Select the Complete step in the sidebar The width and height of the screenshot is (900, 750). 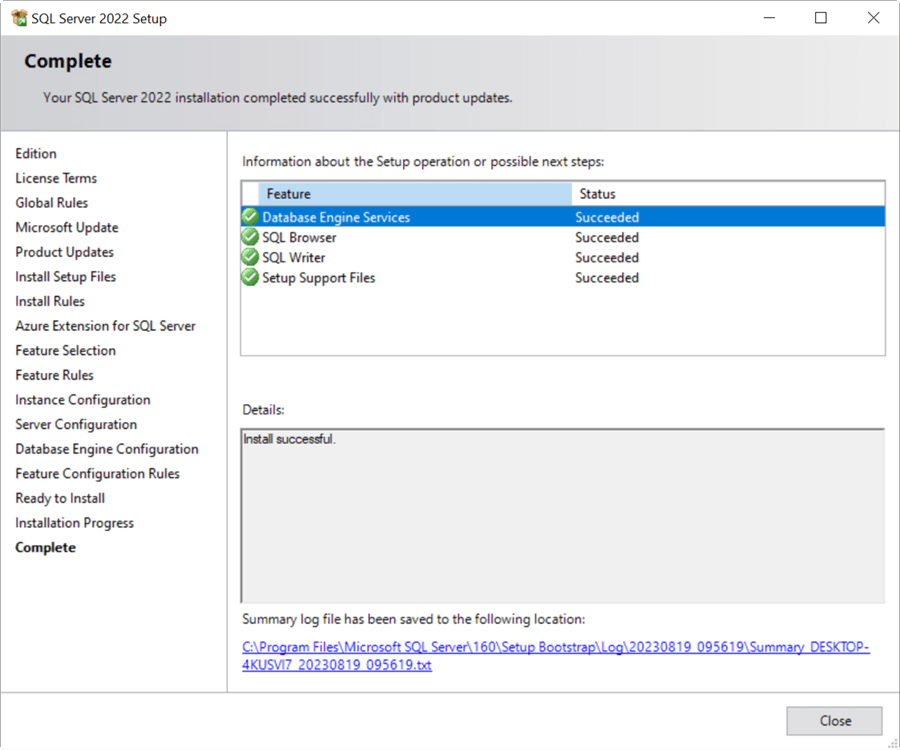pyautogui.click(x=45, y=547)
